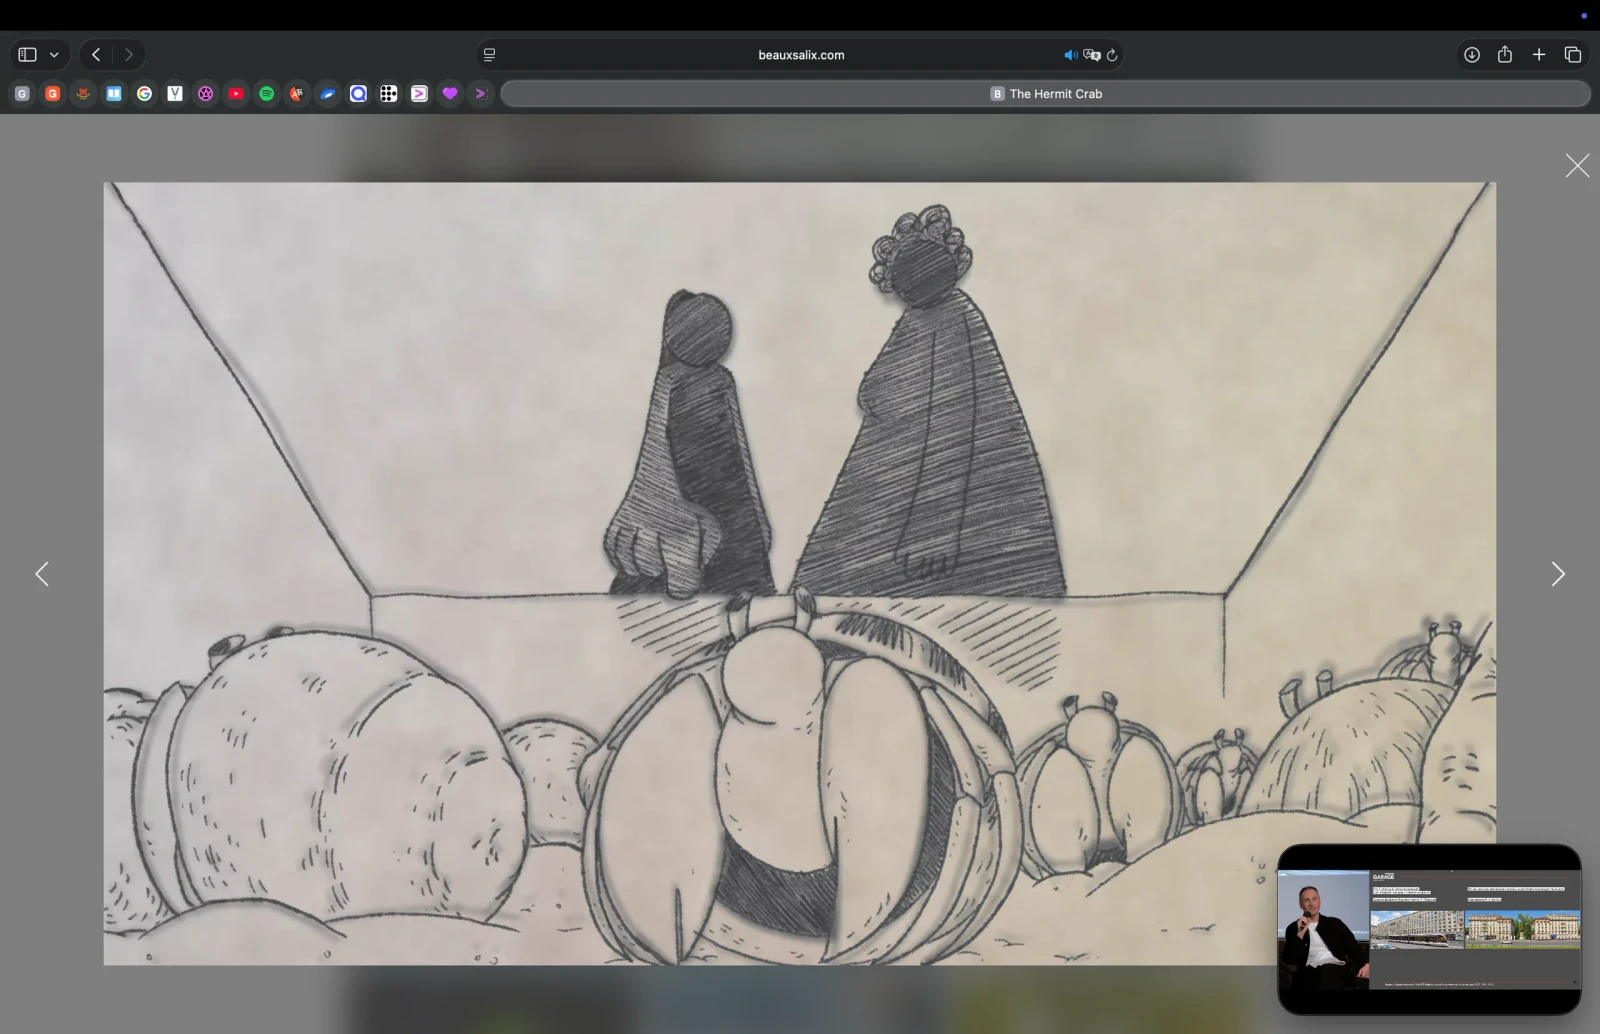Viewport: 1600px width, 1034px height.
Task: Open the Google pinned tab
Action: 145,94
